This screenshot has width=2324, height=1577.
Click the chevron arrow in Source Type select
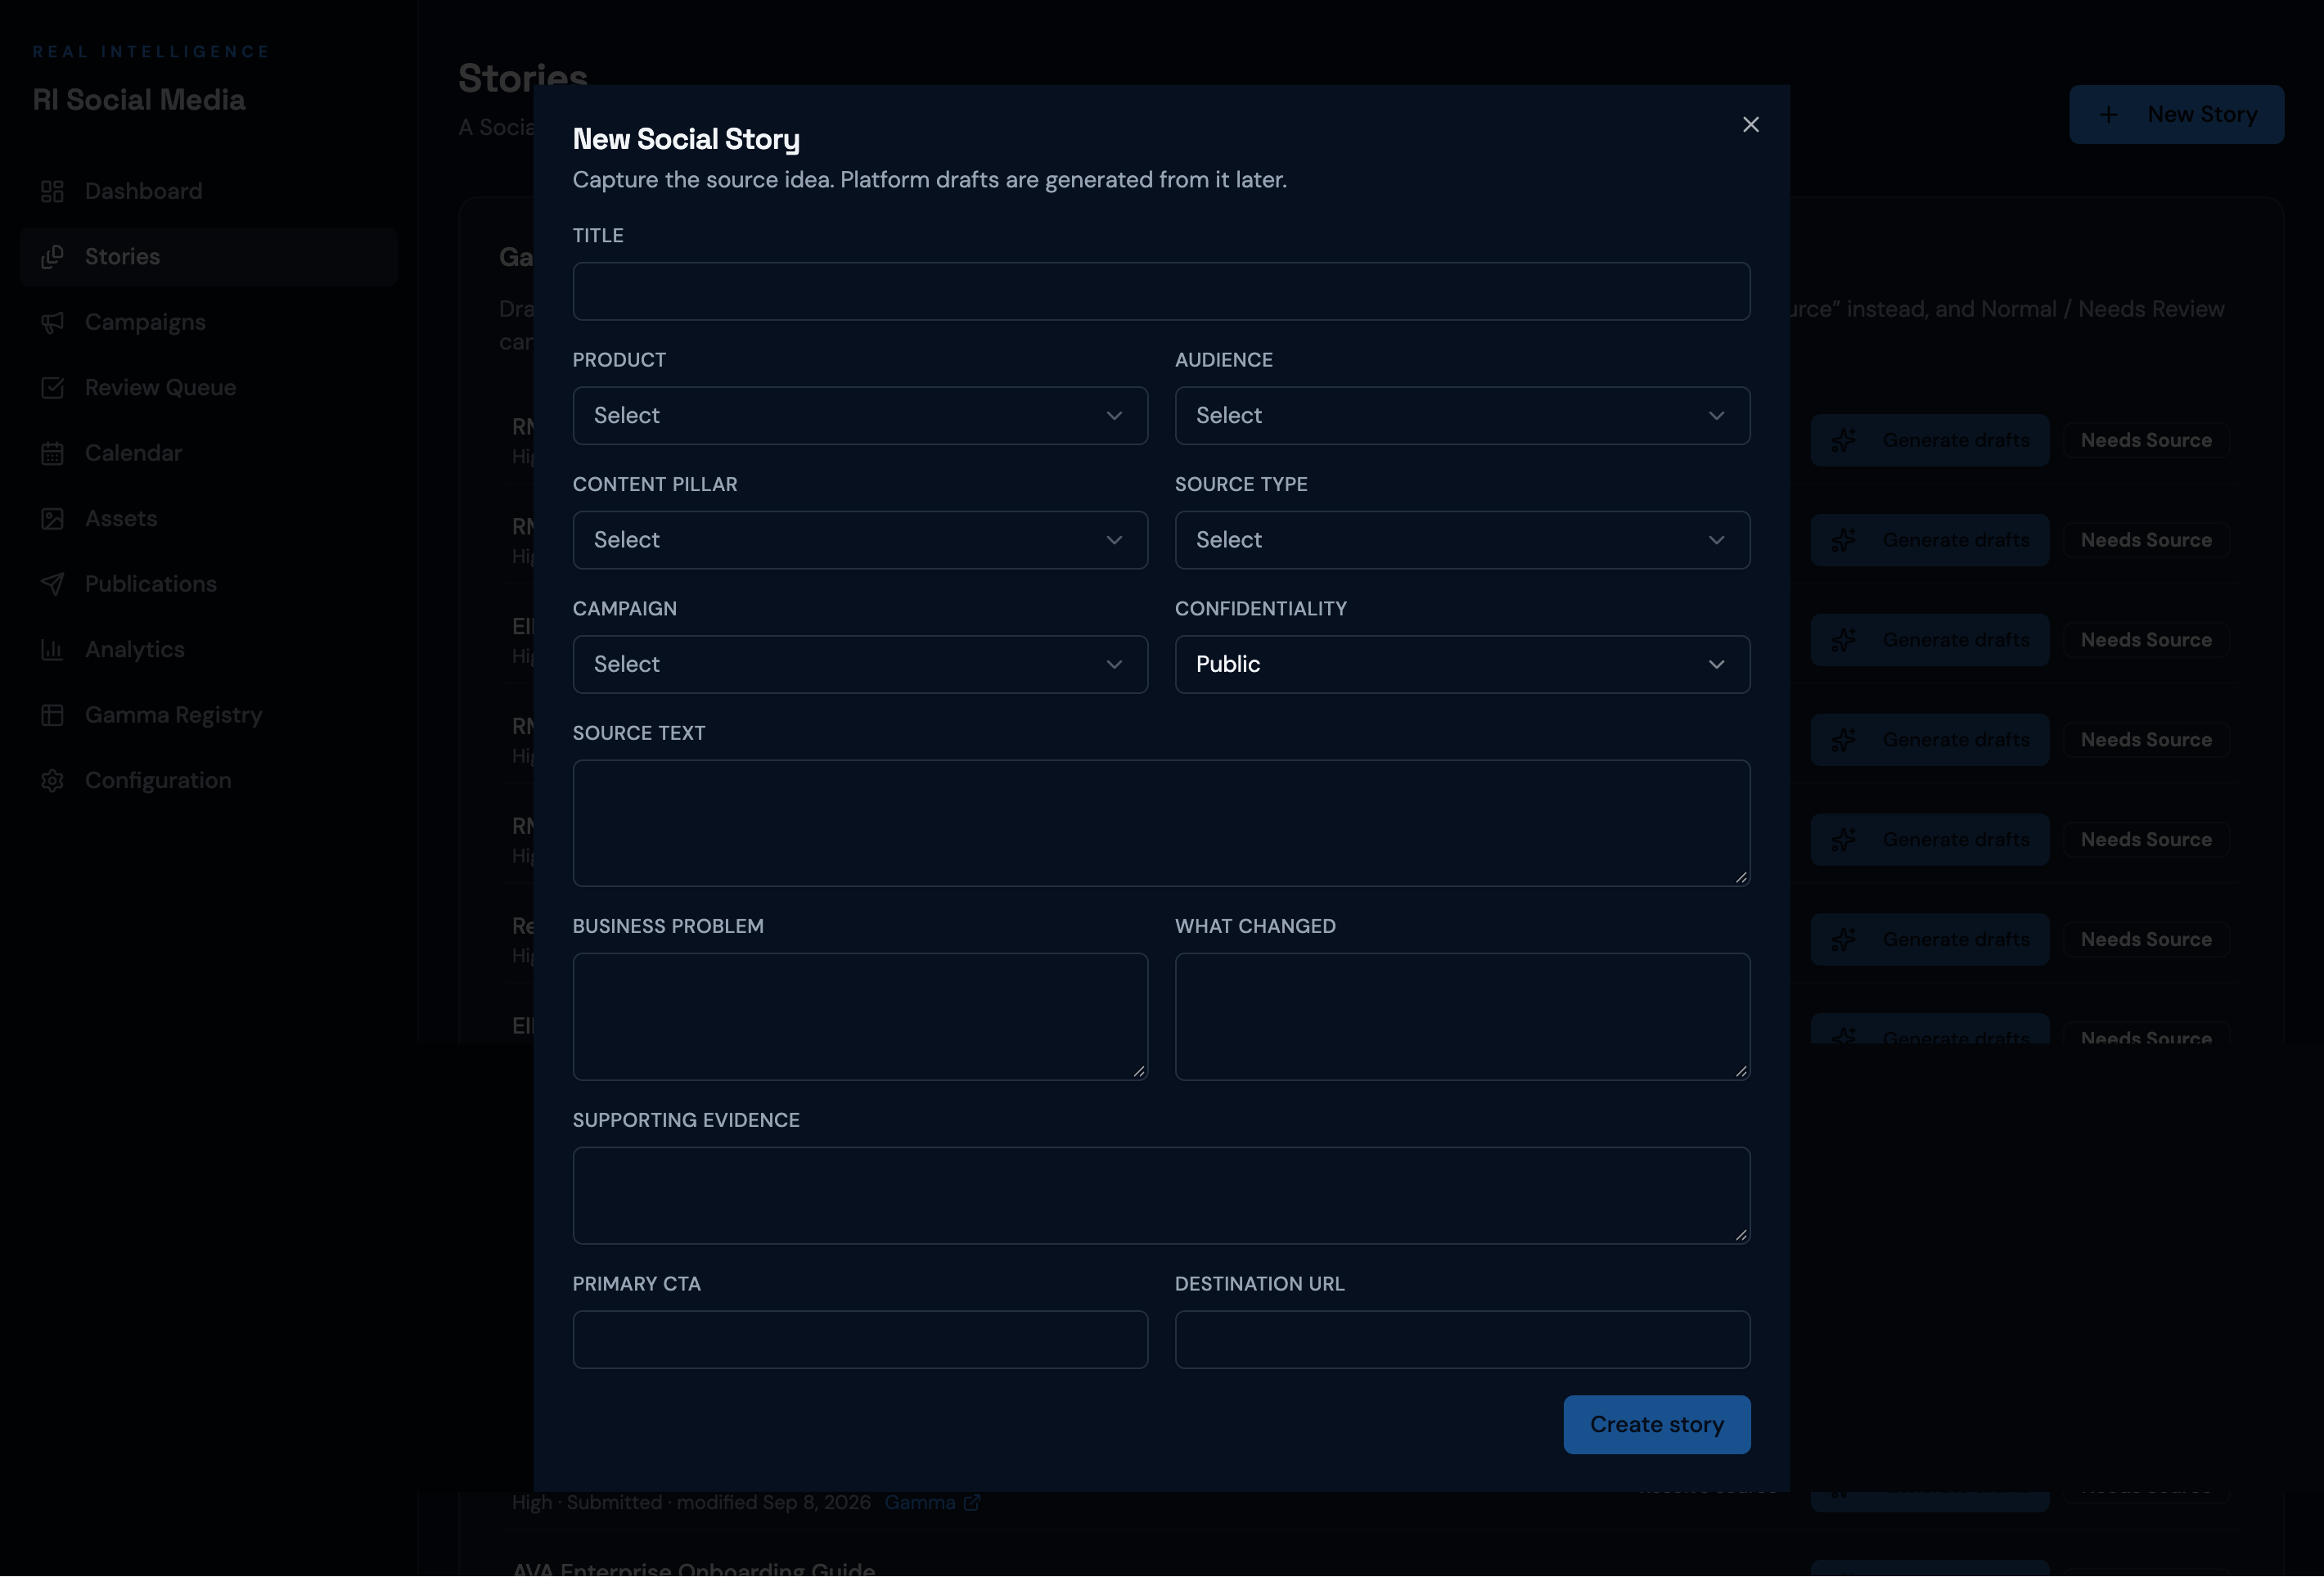(1716, 540)
